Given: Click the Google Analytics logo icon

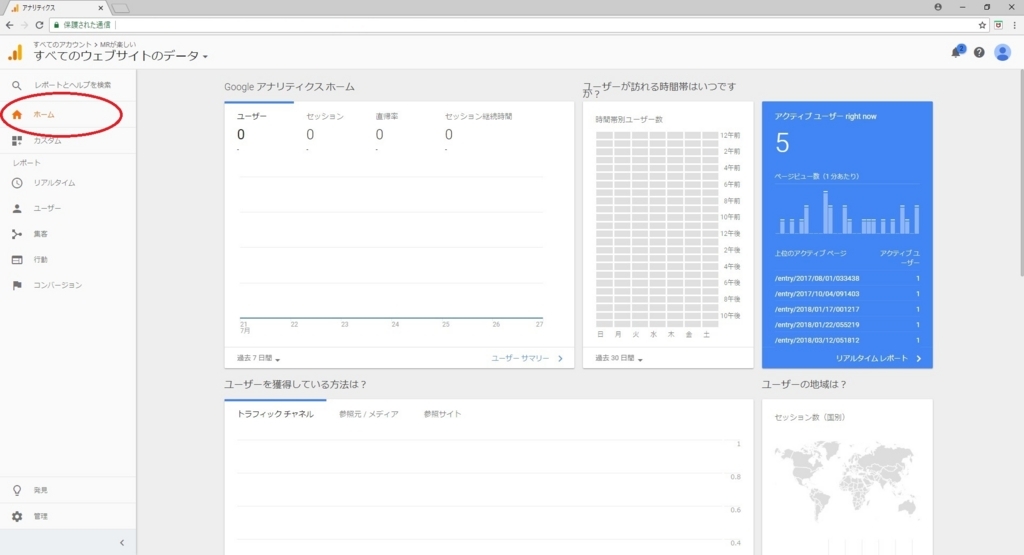Looking at the screenshot, I should click(x=15, y=52).
